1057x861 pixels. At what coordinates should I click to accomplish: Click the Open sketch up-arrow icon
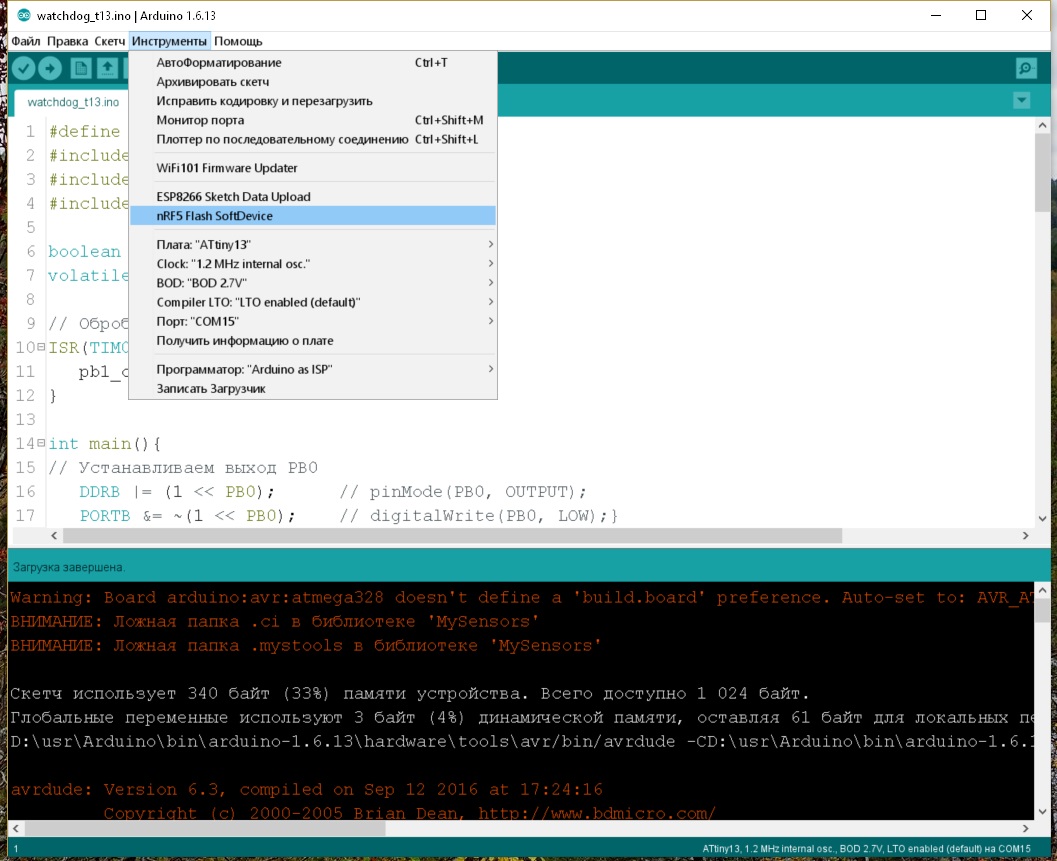pyautogui.click(x=107, y=68)
